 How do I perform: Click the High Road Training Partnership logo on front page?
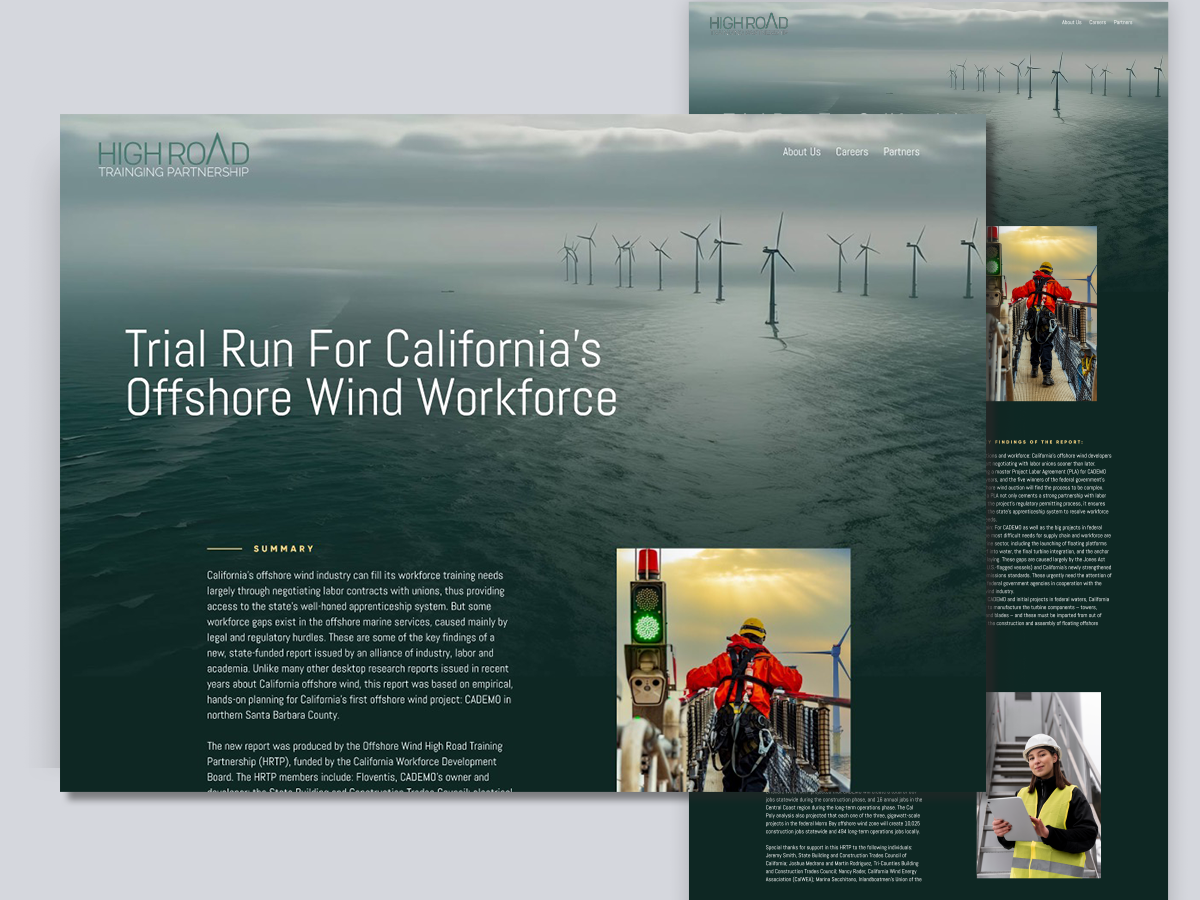point(173,156)
